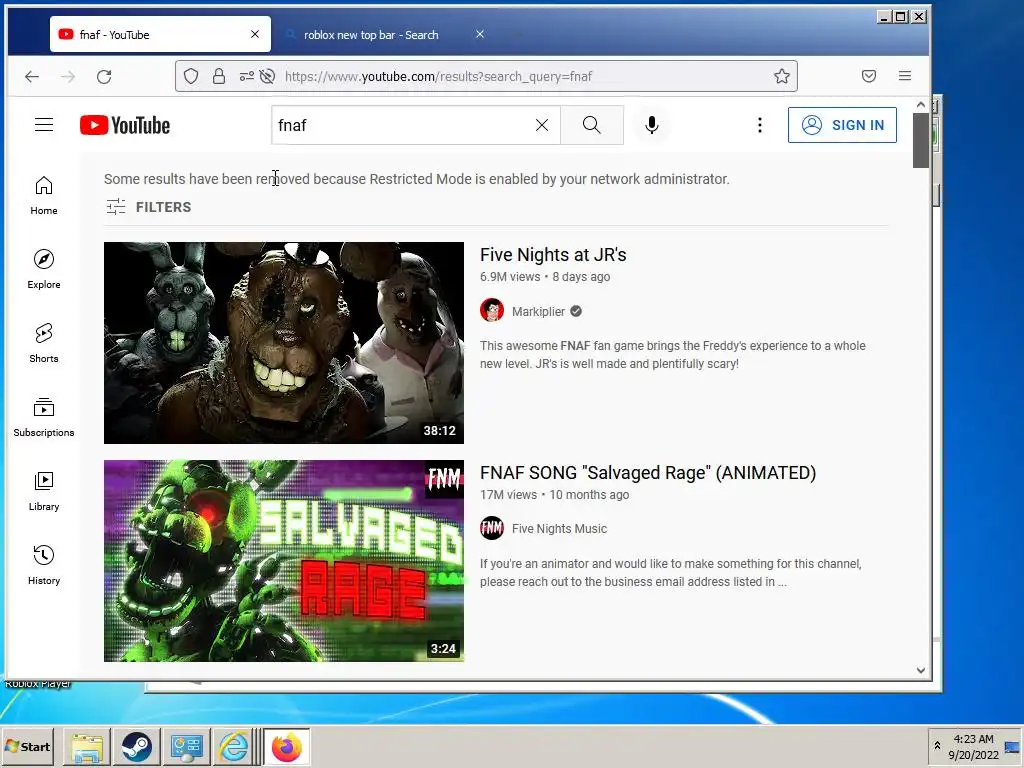Click the Restricted Mode notice text
This screenshot has height=768, width=1024.
(417, 179)
